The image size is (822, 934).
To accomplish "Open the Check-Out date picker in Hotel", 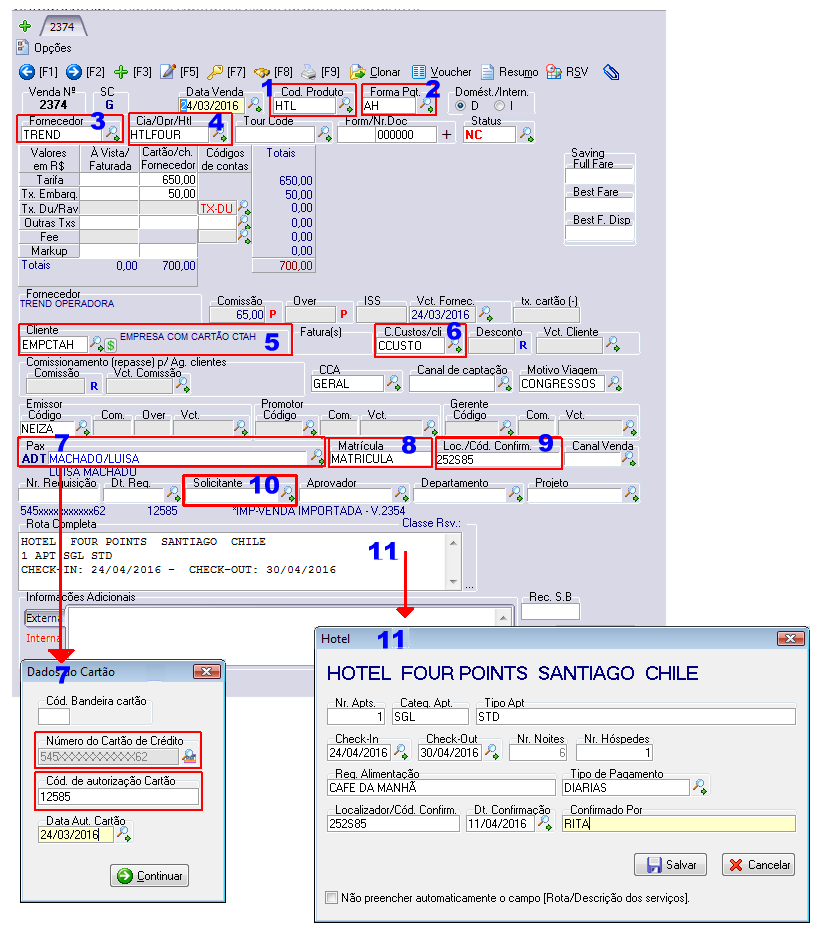I will (x=492, y=752).
